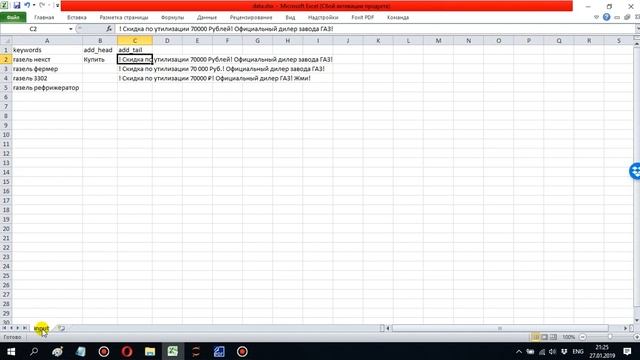Click cell C1 containing add_tail
Viewport: 640px width, 360px height.
point(135,50)
